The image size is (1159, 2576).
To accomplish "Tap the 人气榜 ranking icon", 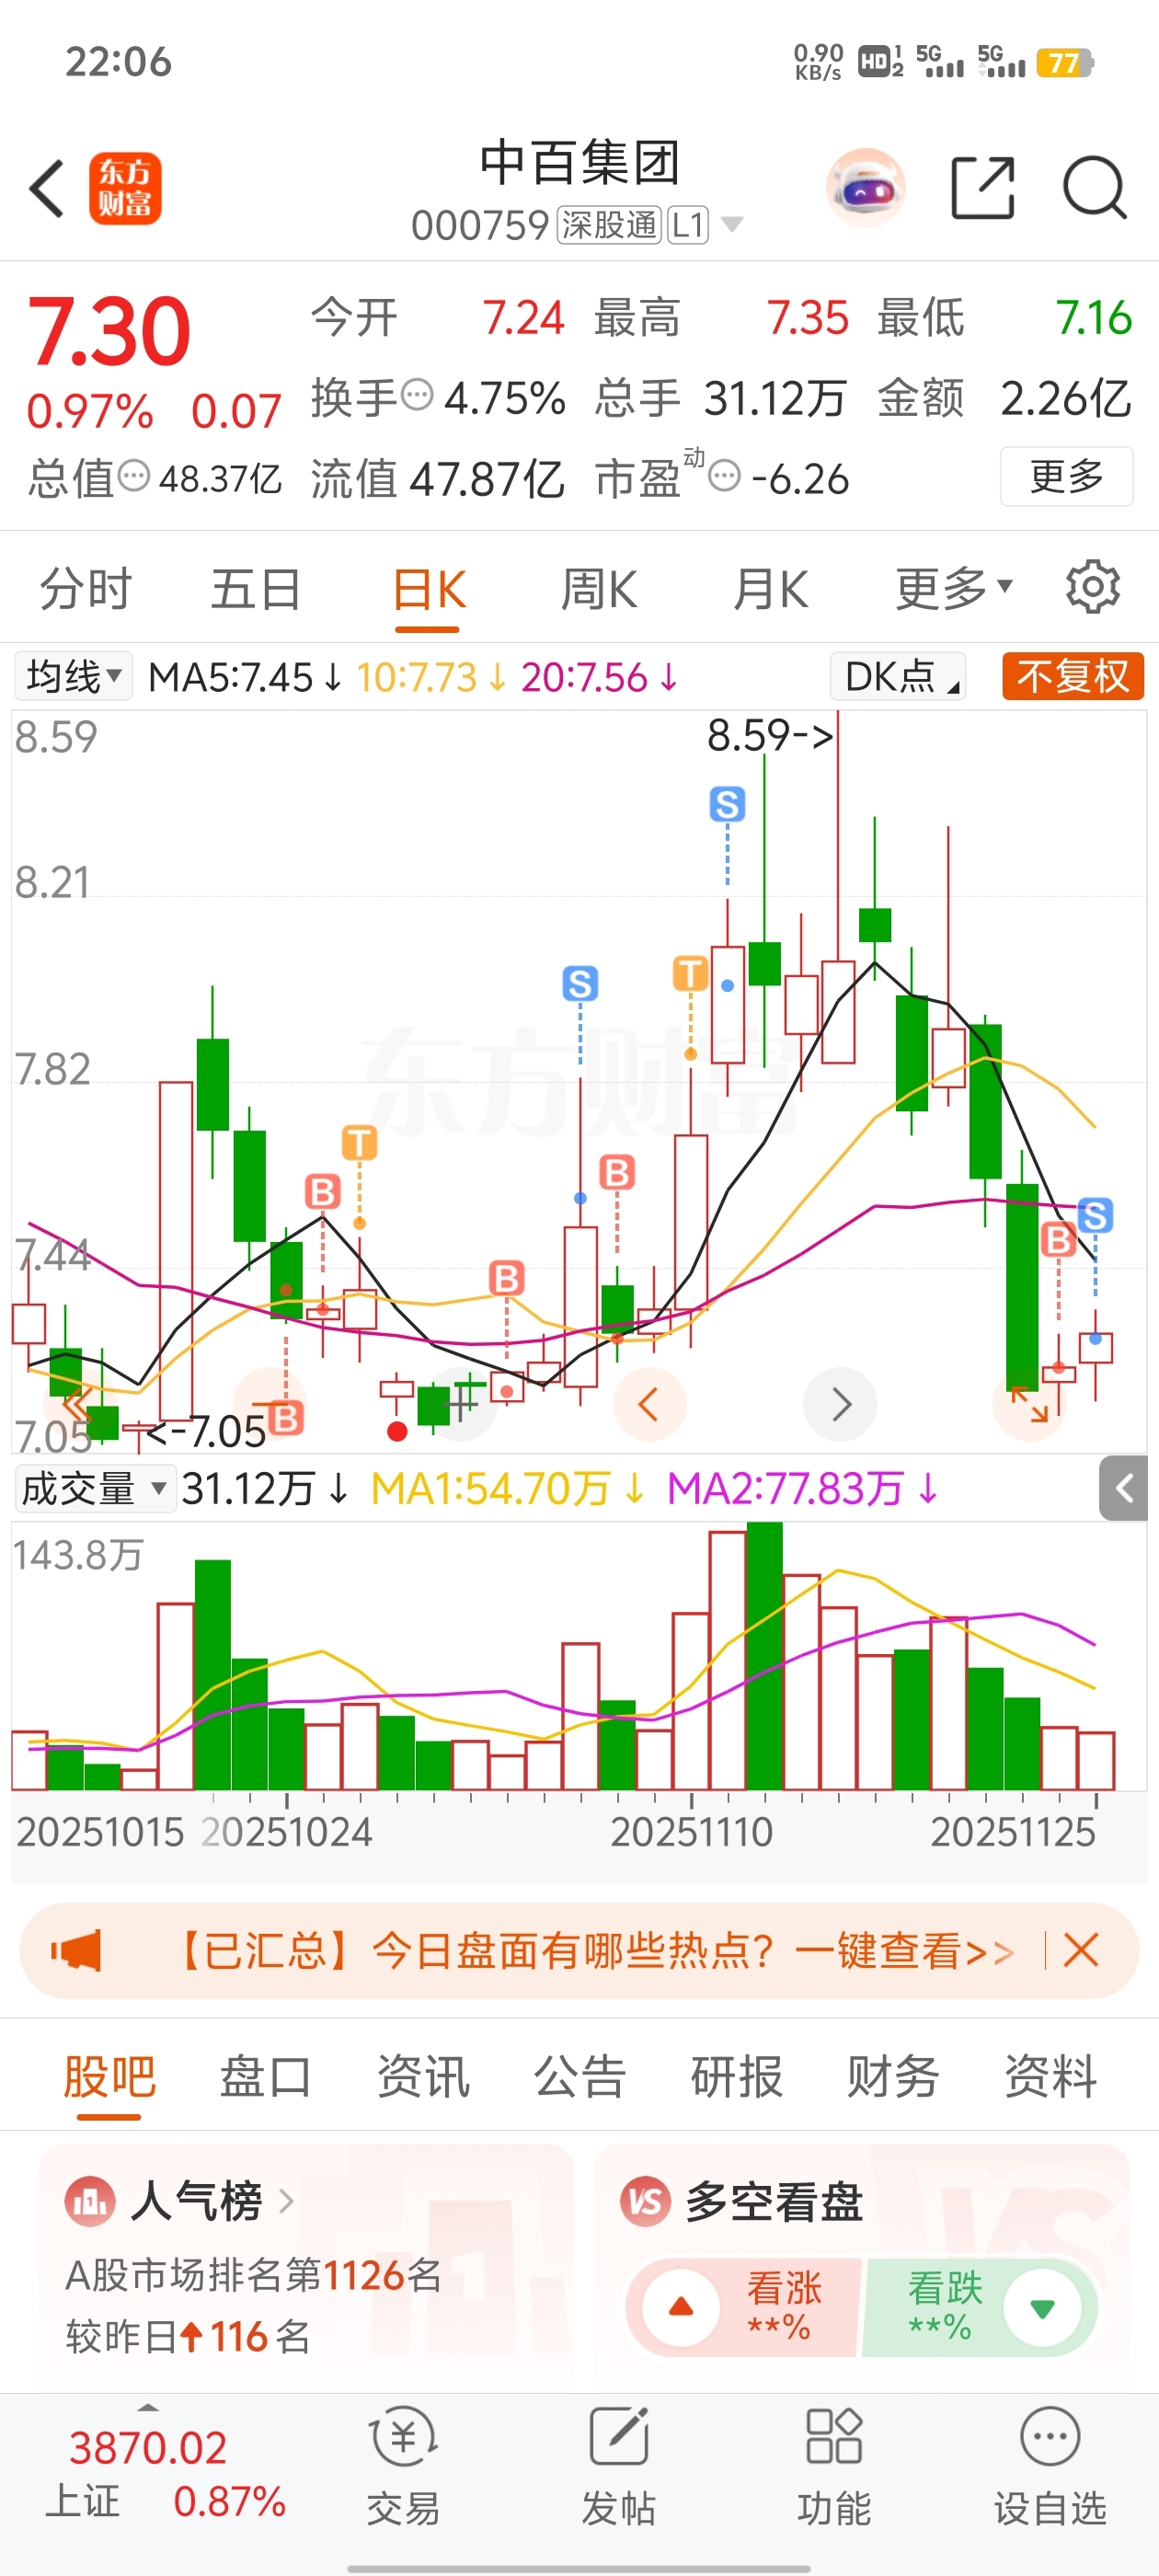I will point(90,2201).
